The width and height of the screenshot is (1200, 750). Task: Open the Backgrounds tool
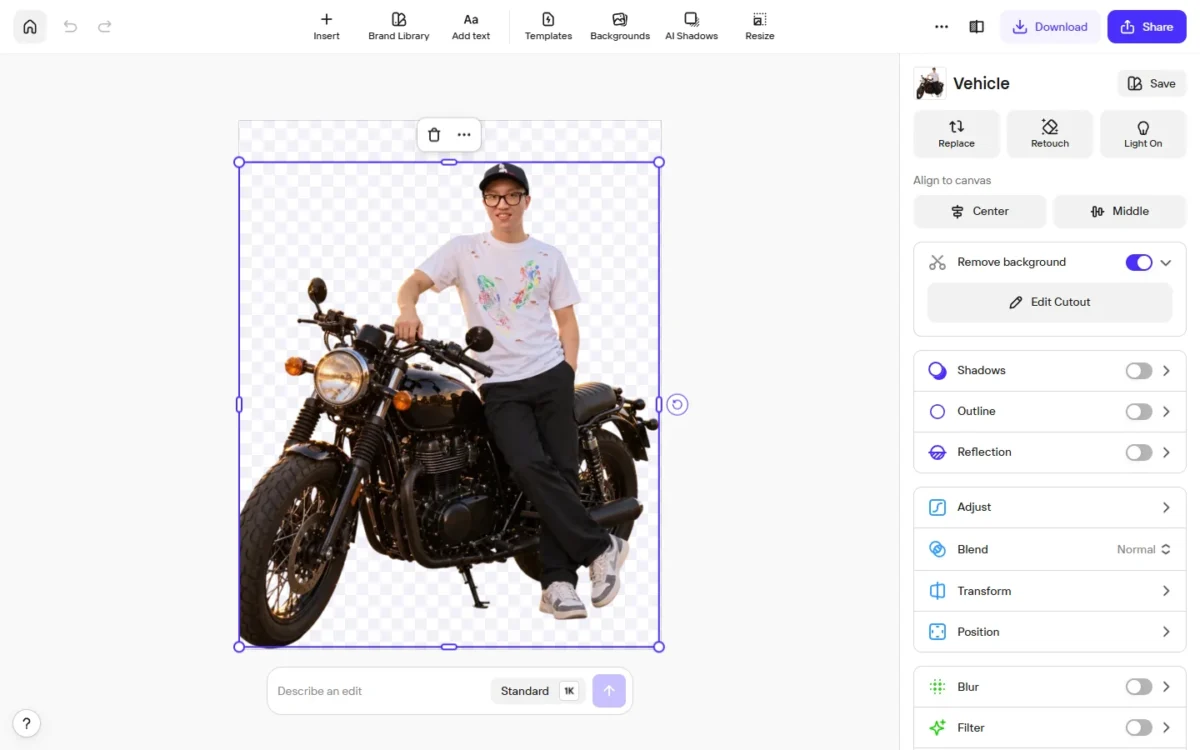620,27
